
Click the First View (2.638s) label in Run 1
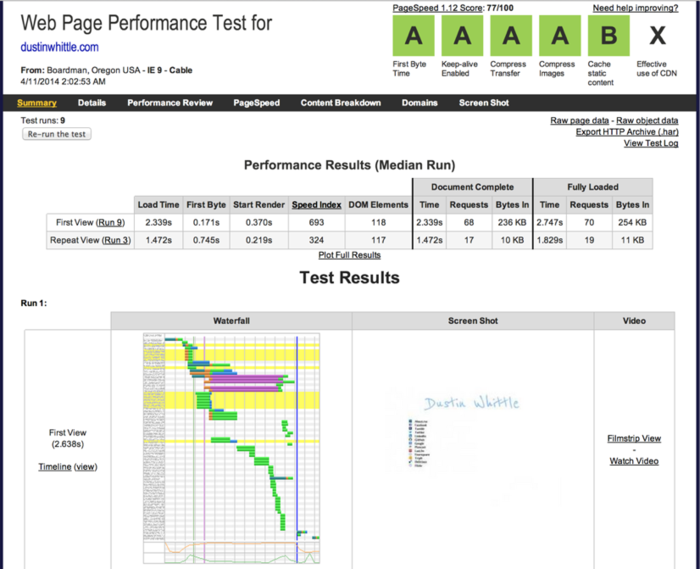67,438
